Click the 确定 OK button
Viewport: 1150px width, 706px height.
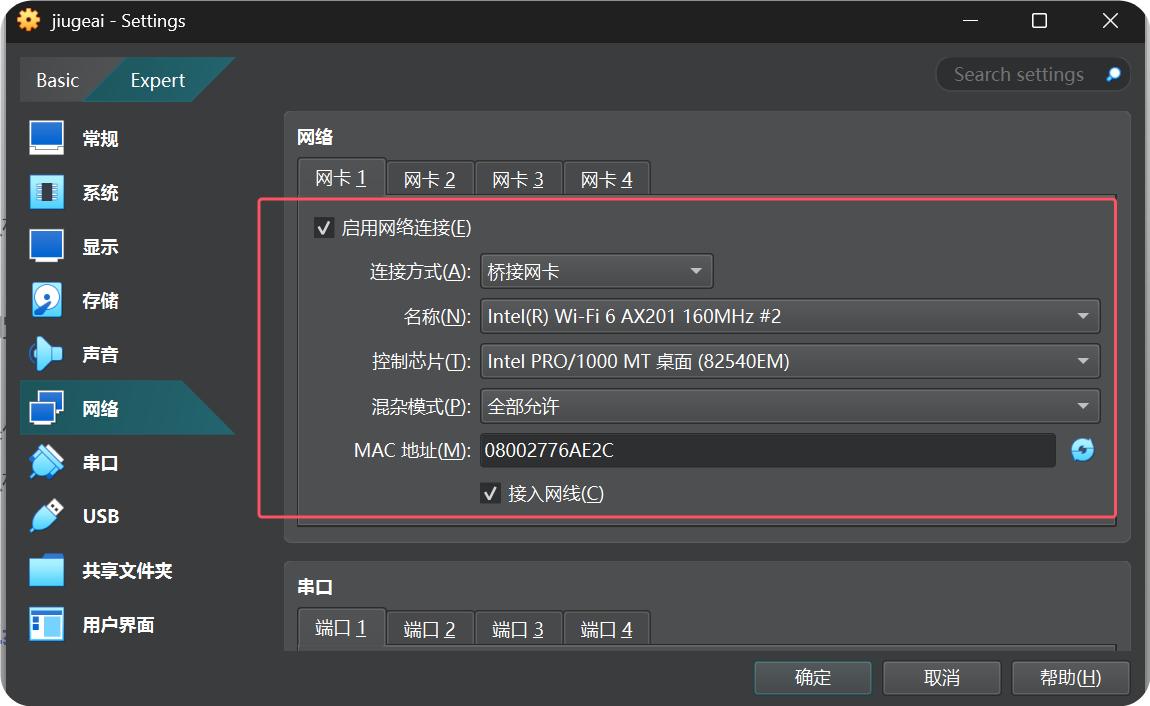coord(813,677)
